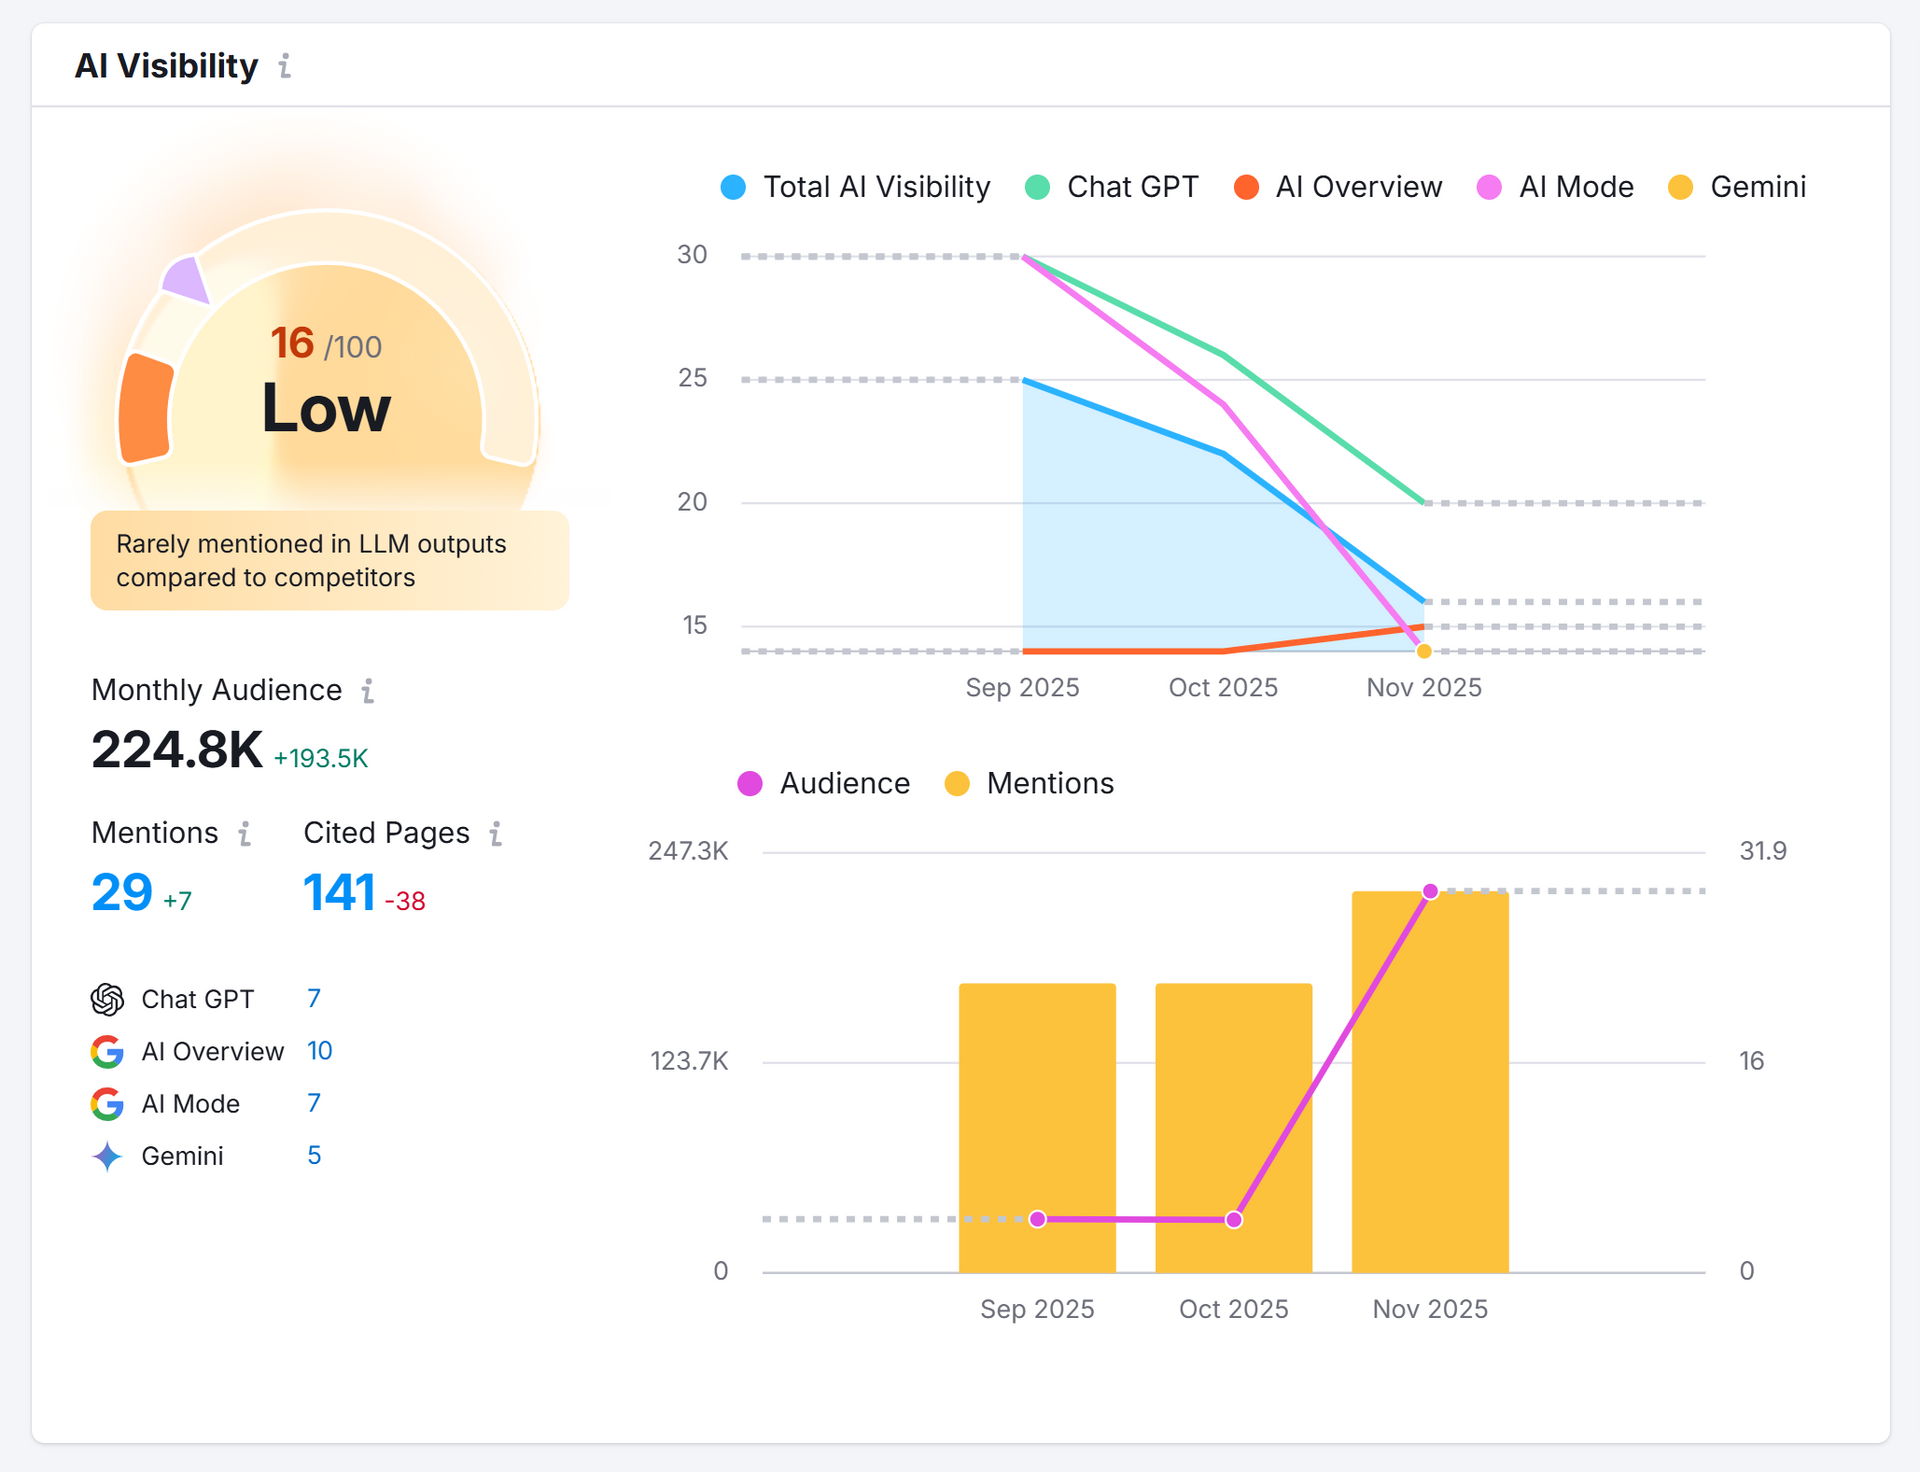Screen dimensions: 1920x1472
Task: Click Google icon beside AI Mode
Action: point(107,1104)
